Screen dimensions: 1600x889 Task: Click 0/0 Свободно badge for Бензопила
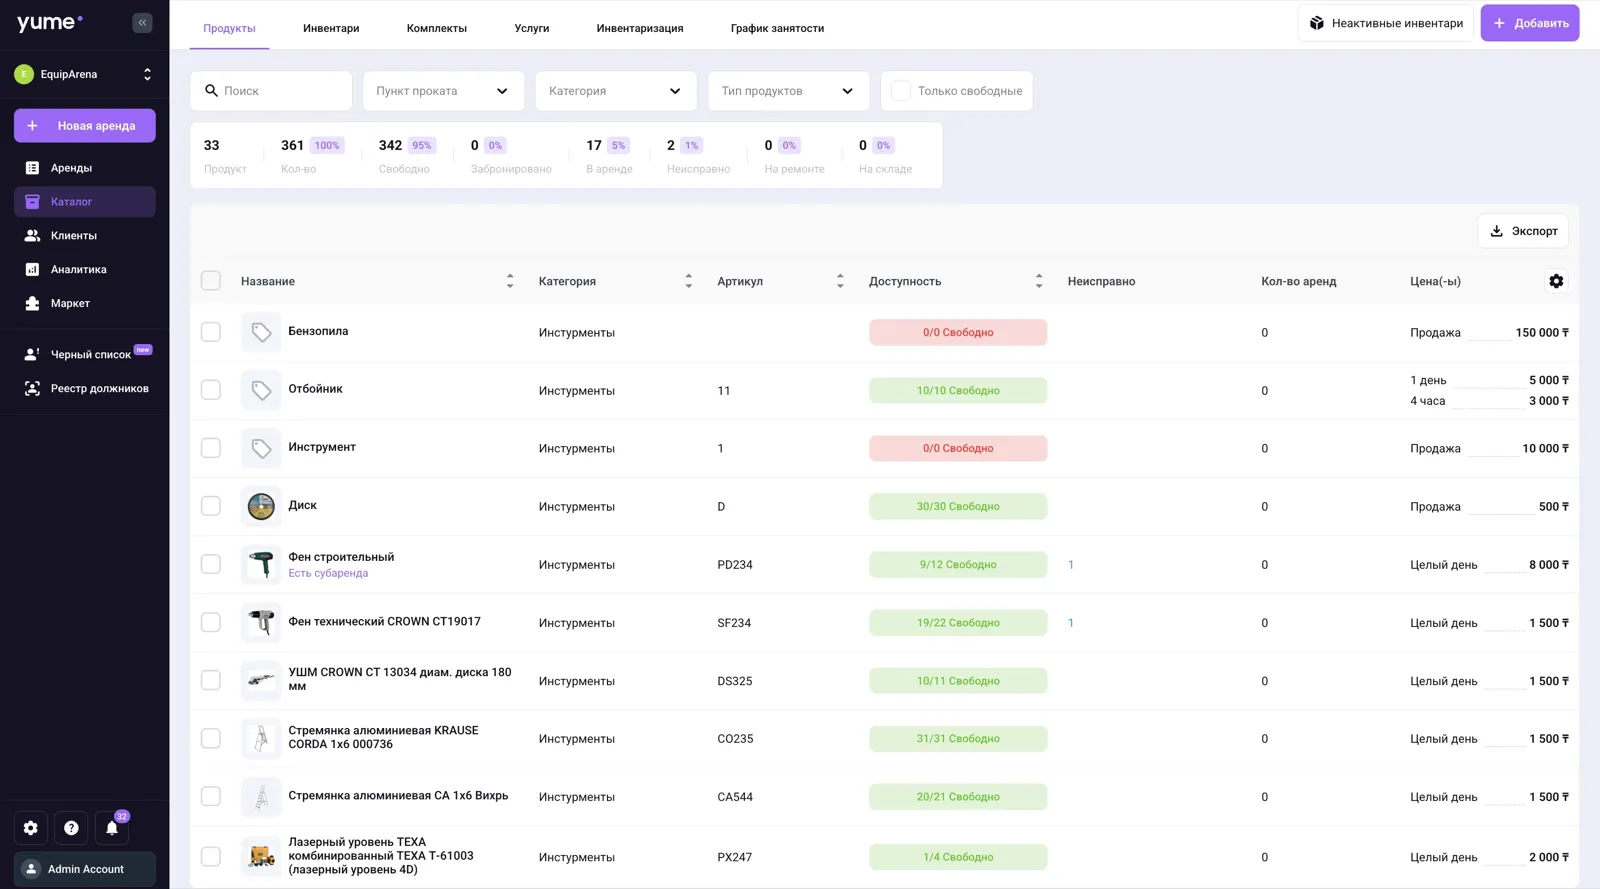958,332
